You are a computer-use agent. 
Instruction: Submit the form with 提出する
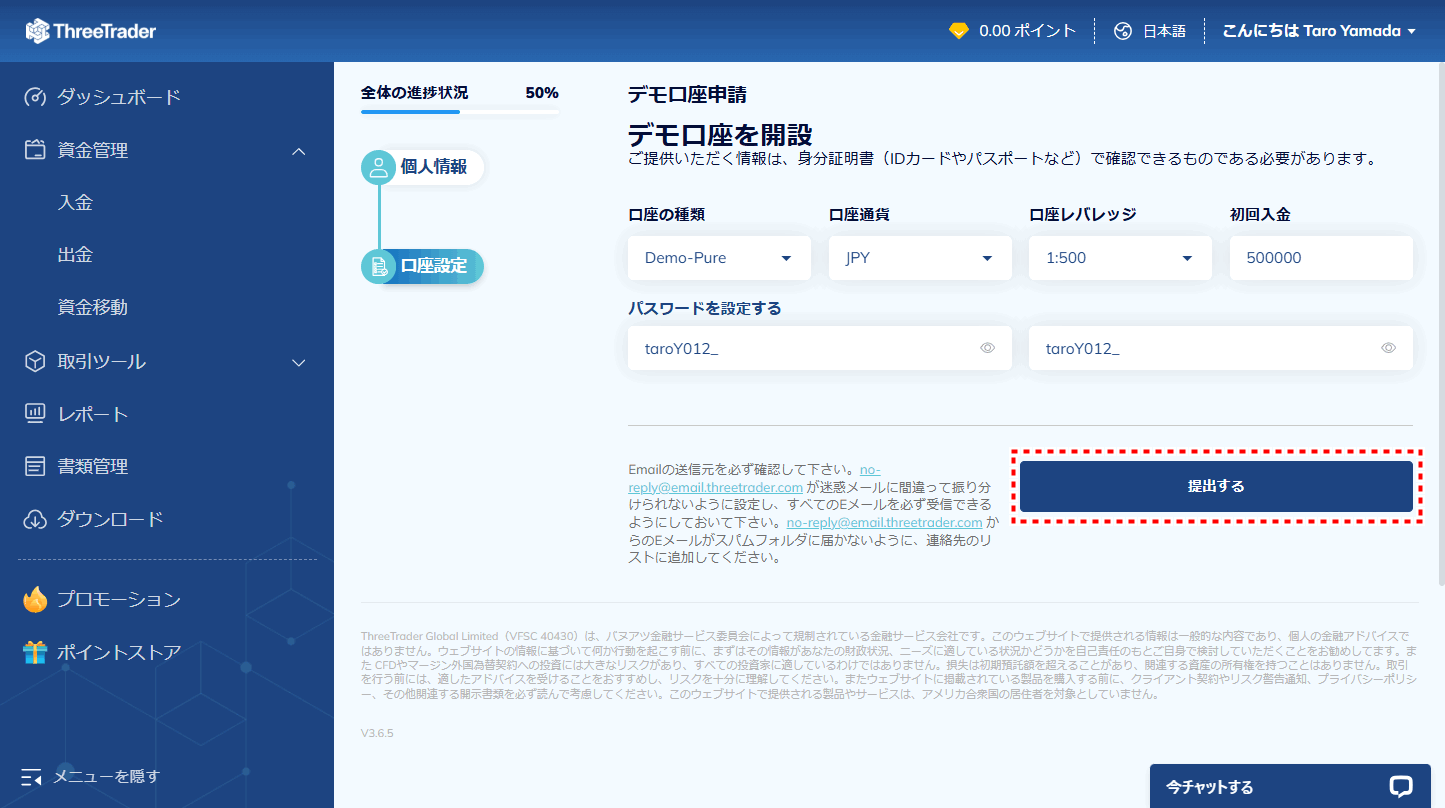(x=1216, y=486)
